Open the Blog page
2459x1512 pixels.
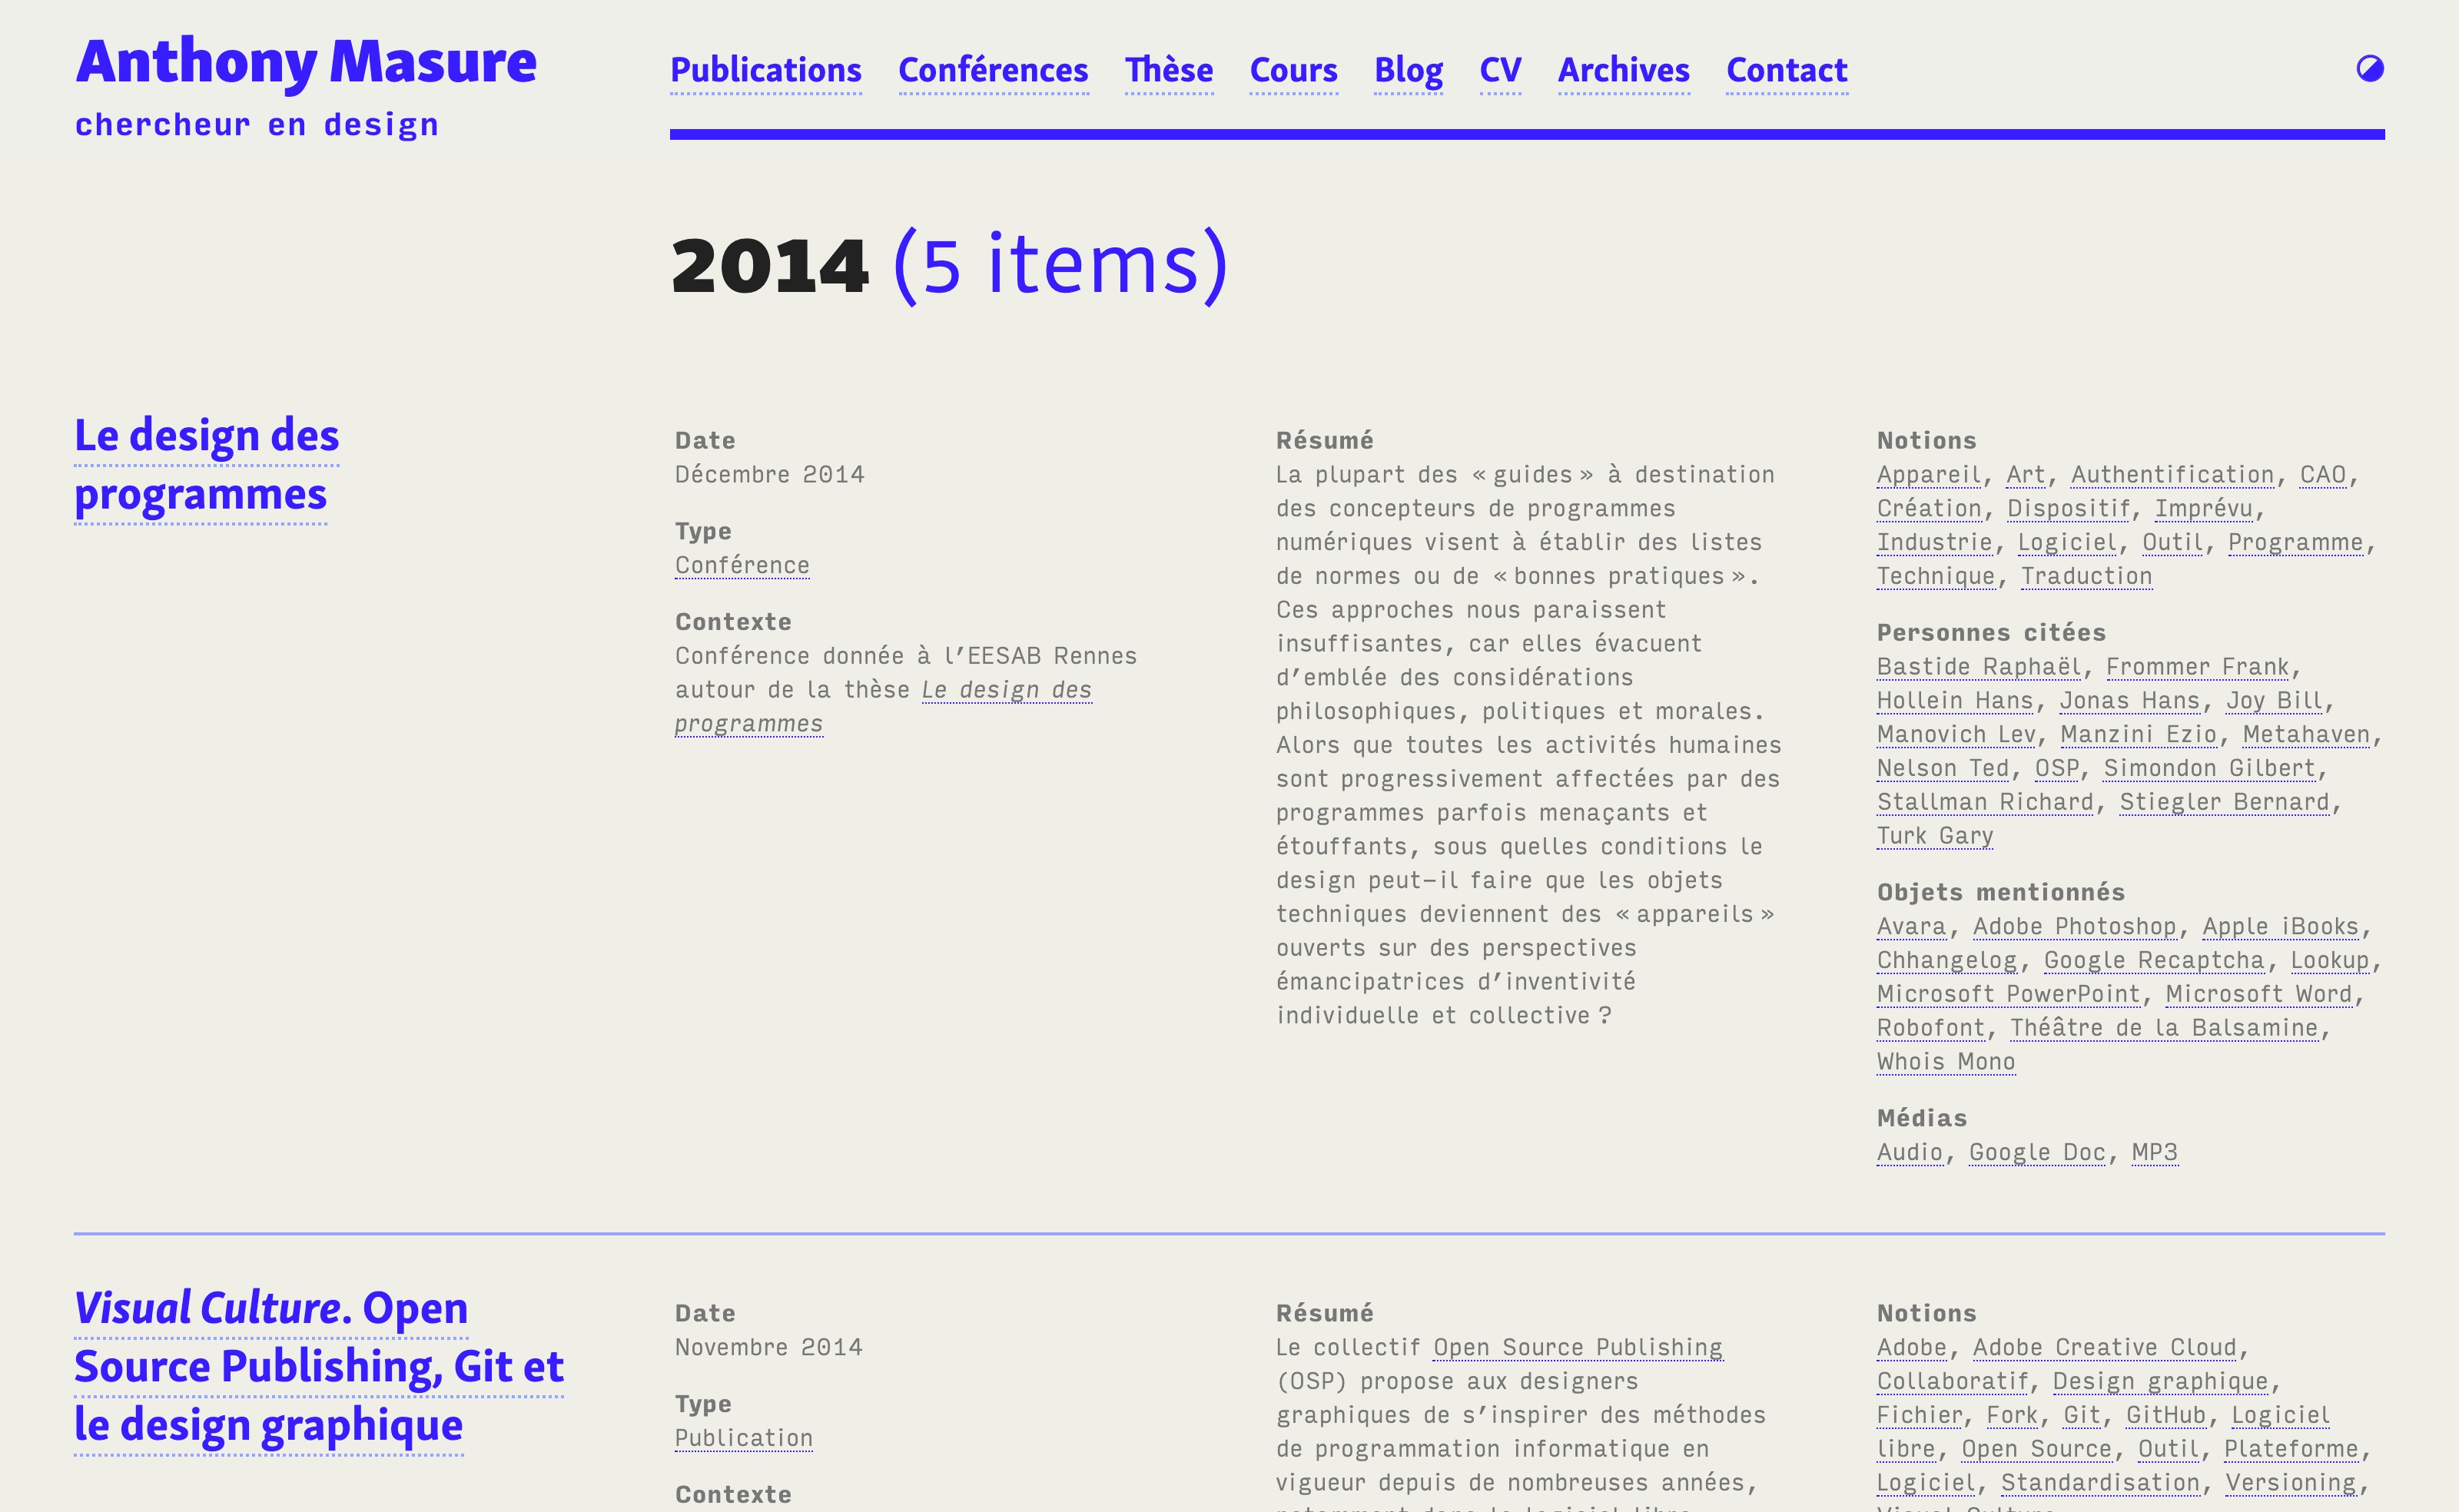click(x=1407, y=70)
